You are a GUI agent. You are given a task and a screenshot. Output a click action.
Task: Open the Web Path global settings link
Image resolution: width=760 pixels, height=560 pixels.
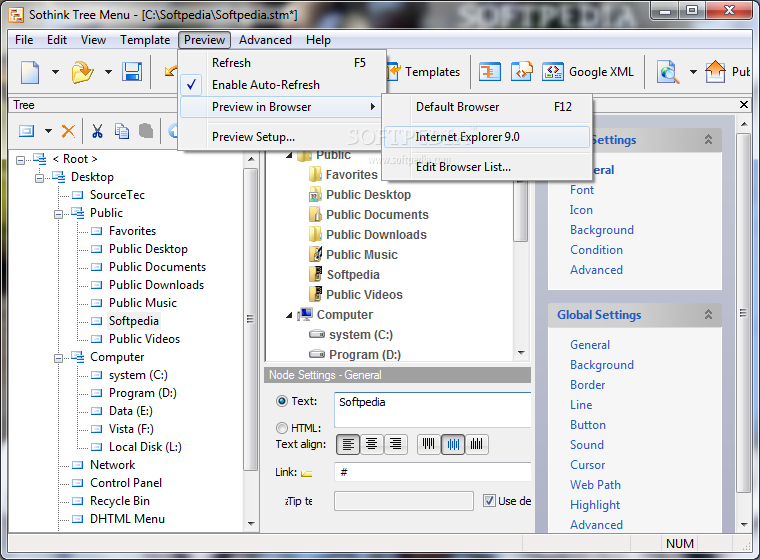[x=595, y=485]
